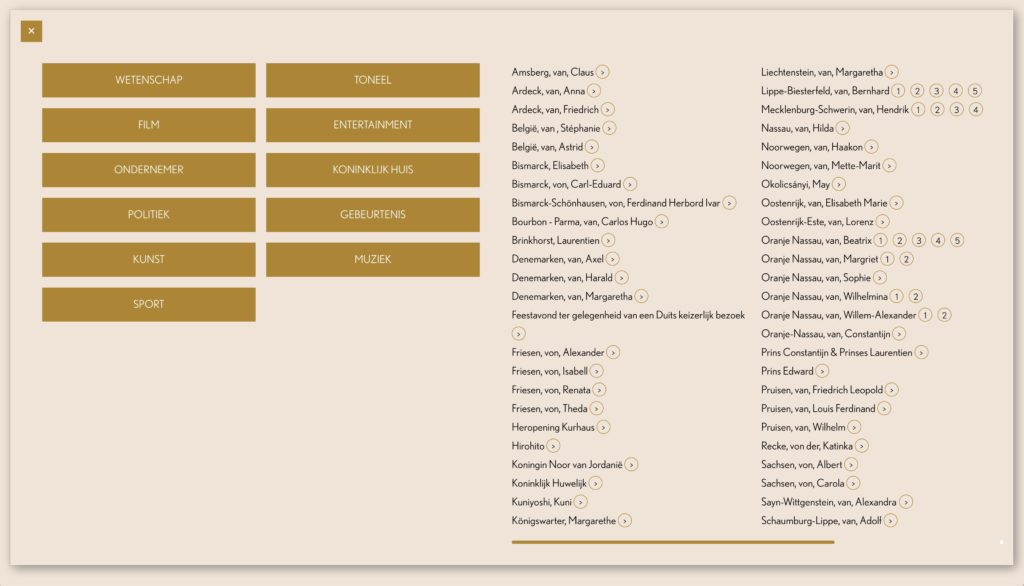Click the arrow icon next to Amsberg, van, Claus
This screenshot has height=586, width=1024.
[603, 72]
